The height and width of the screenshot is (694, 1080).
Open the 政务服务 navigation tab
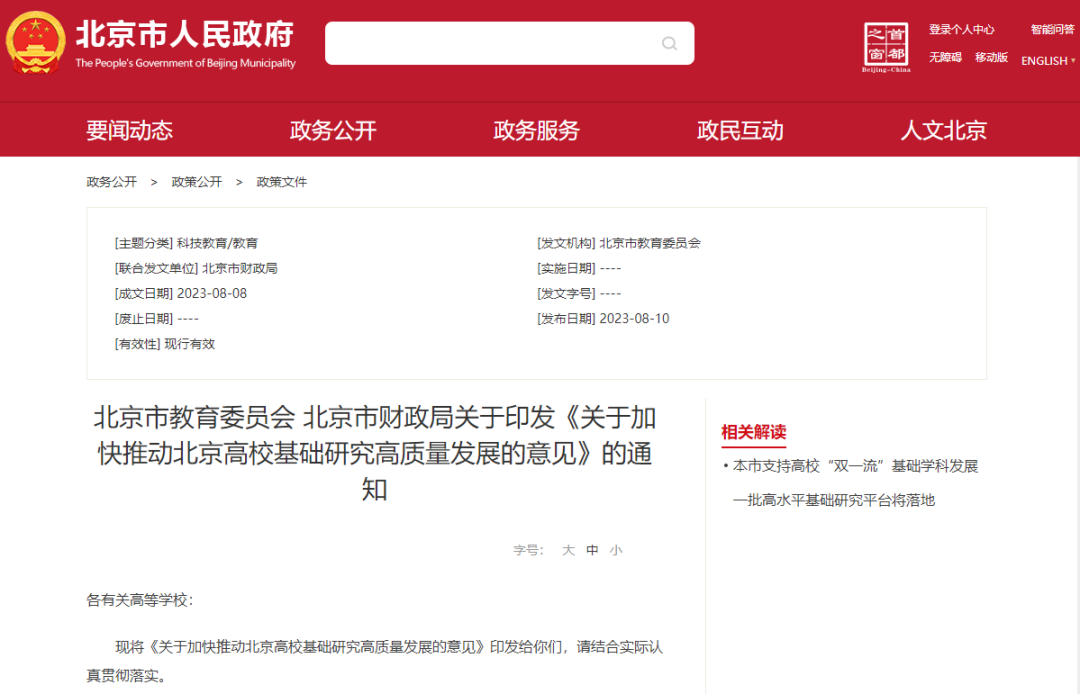tap(537, 131)
